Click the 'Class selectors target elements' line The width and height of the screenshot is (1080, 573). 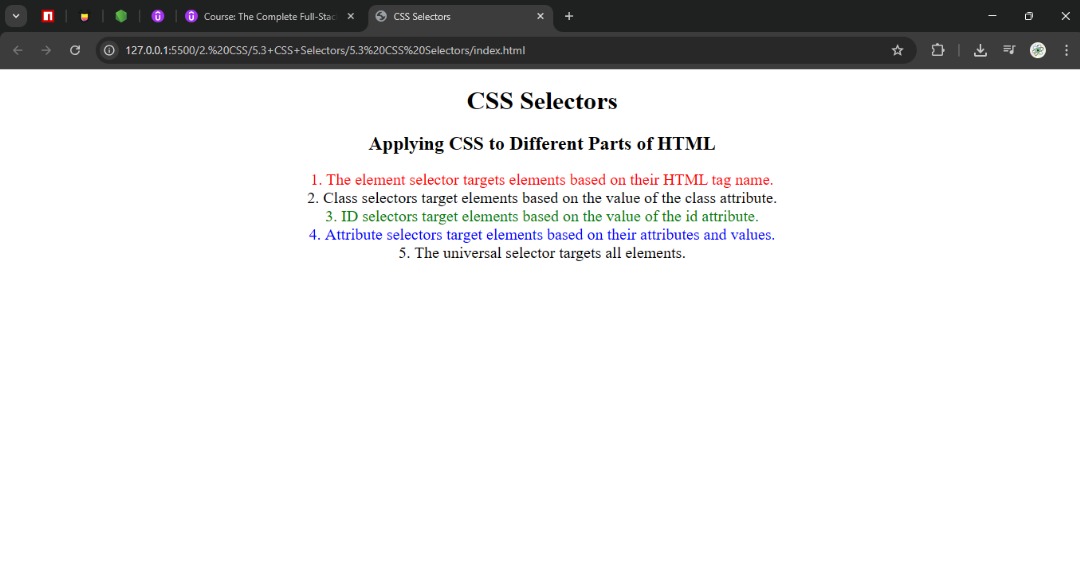[542, 198]
